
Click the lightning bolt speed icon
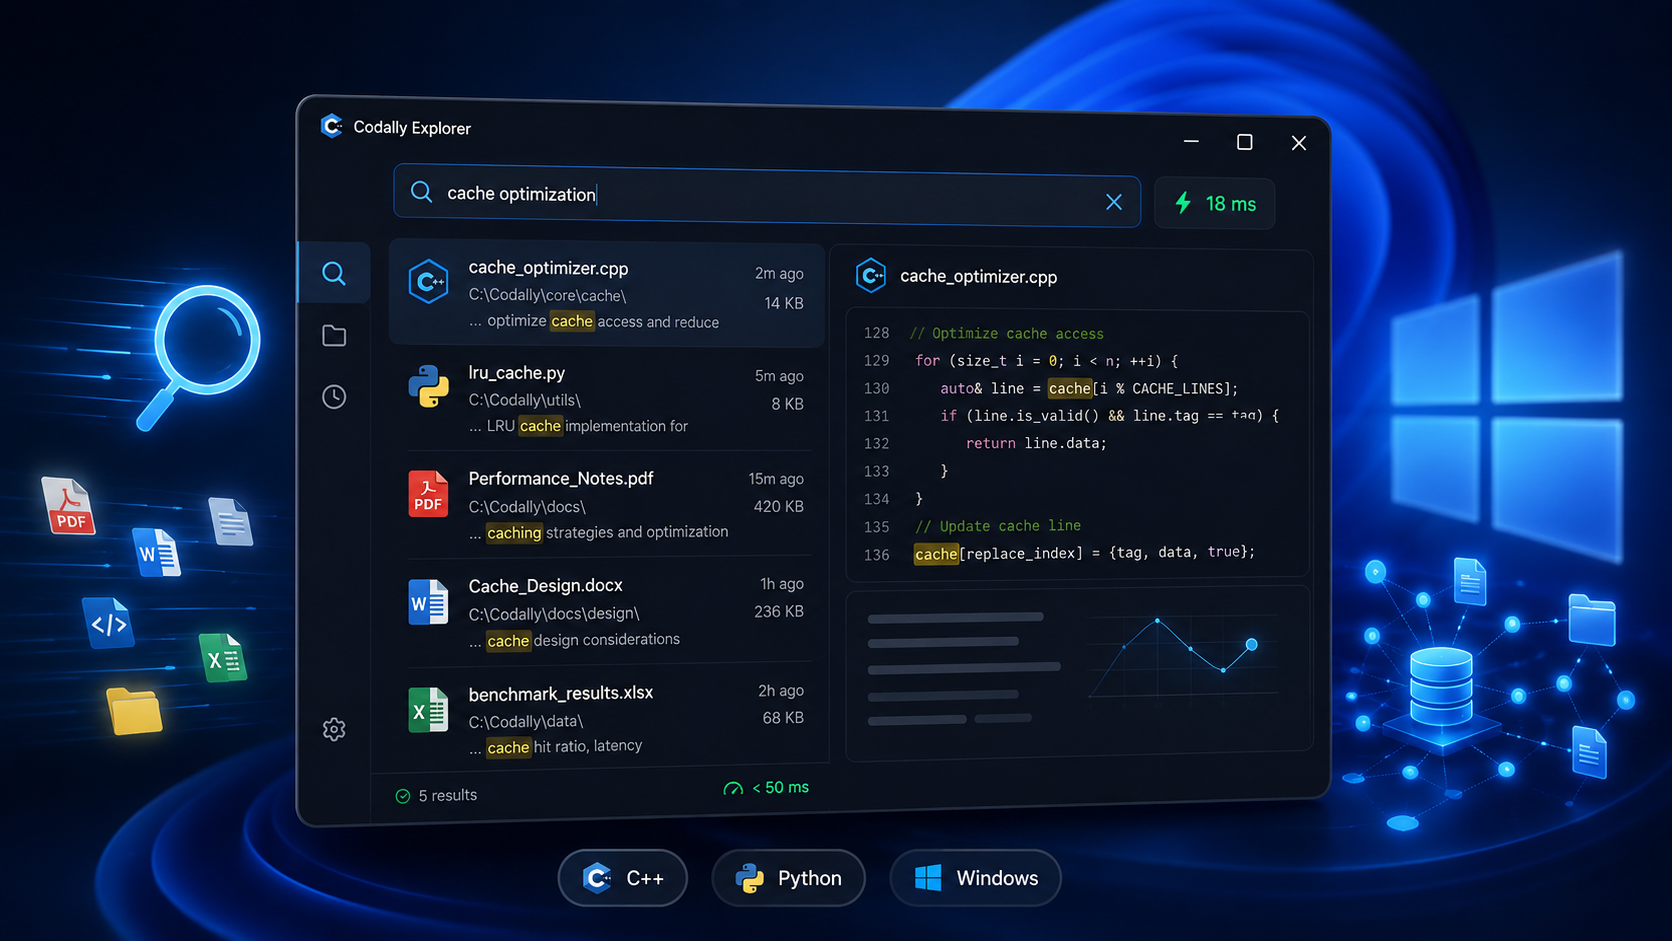(1183, 203)
